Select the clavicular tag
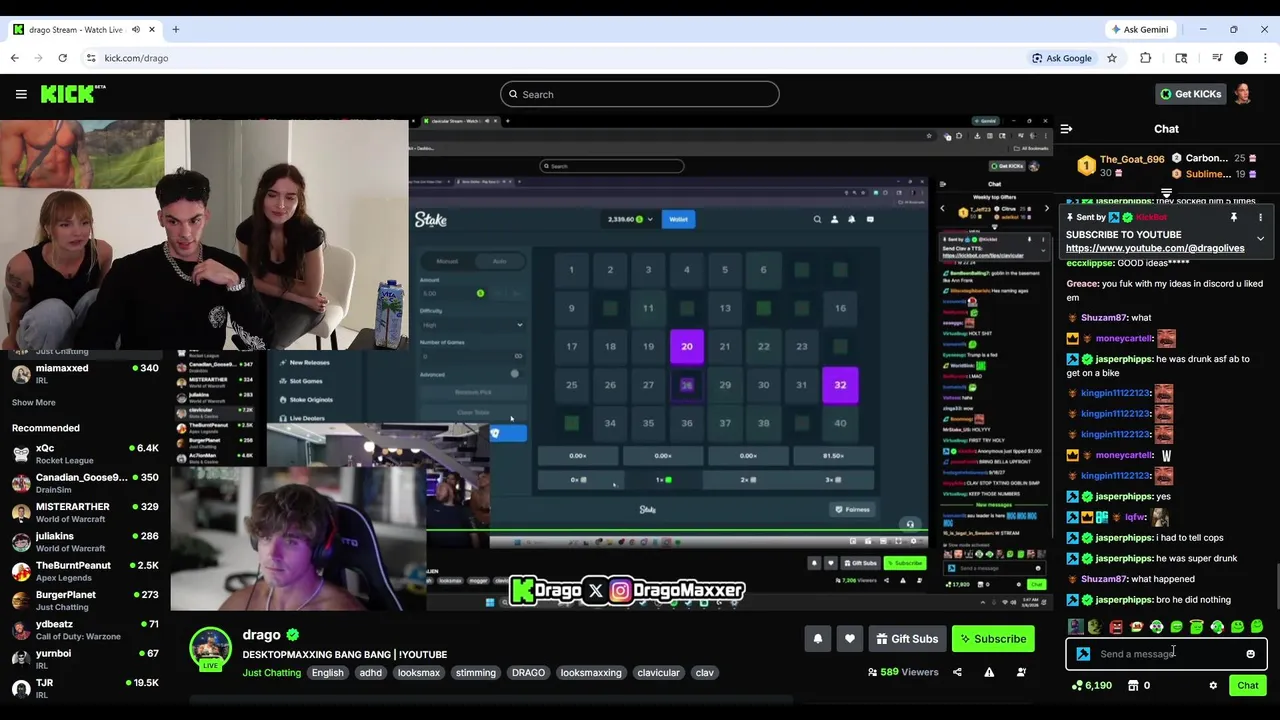The width and height of the screenshot is (1280, 720). tap(658, 673)
